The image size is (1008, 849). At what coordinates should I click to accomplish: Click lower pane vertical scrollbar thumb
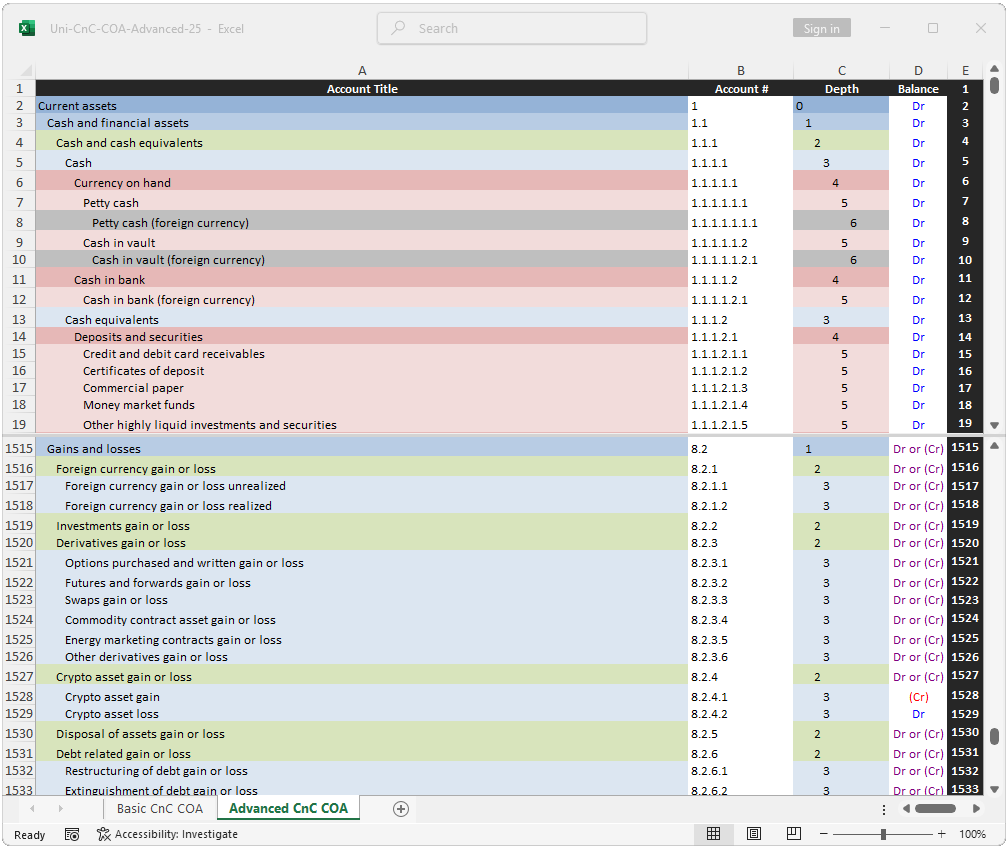pos(994,737)
